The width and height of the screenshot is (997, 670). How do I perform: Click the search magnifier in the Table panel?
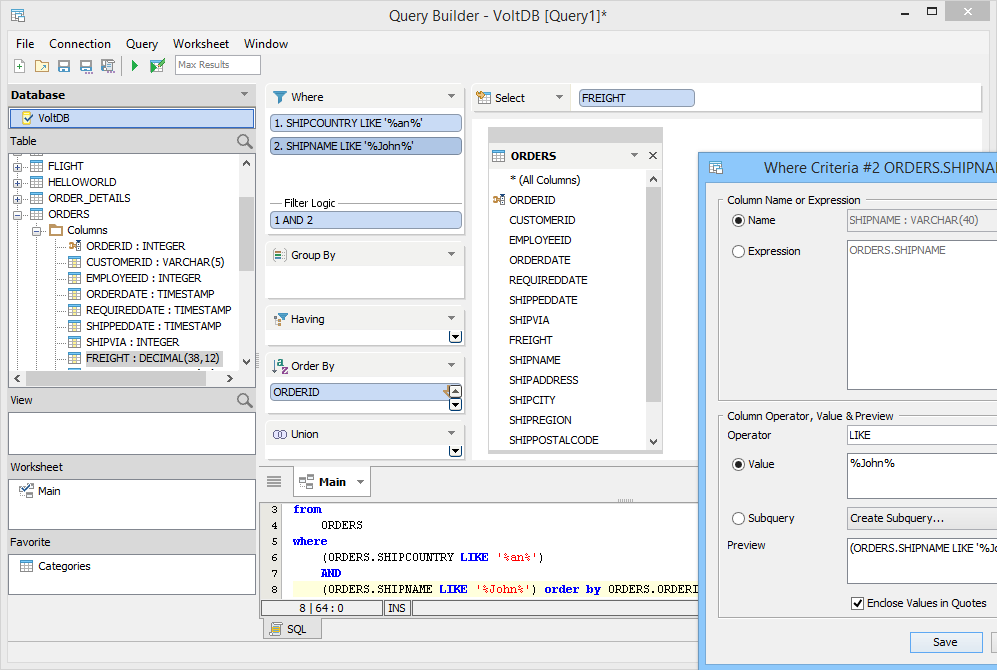245,141
